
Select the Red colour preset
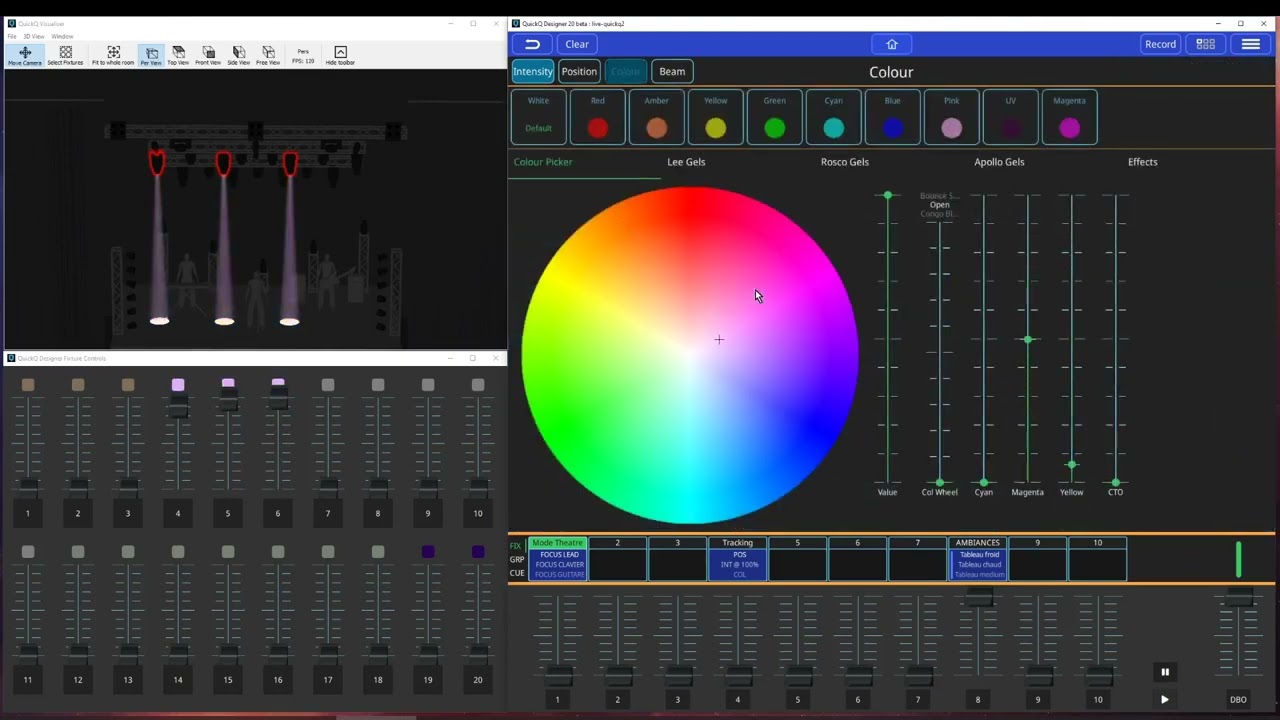pos(598,116)
